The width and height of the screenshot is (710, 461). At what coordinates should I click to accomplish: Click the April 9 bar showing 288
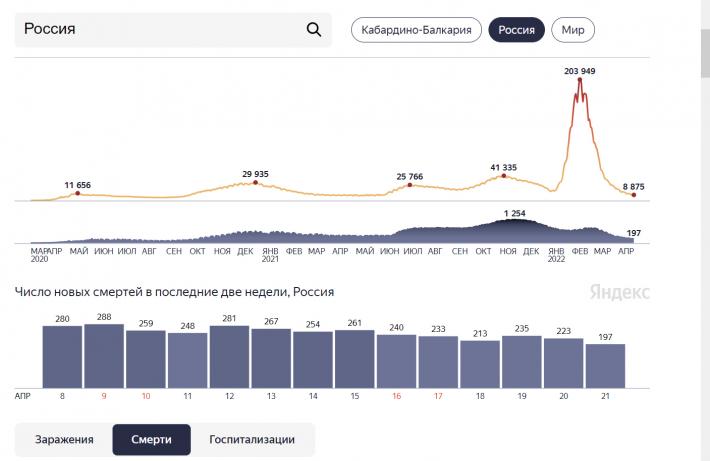(x=104, y=356)
